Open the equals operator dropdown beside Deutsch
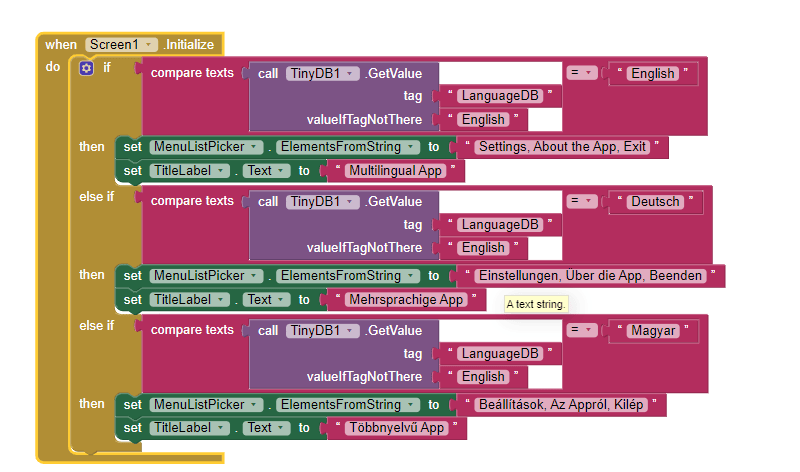This screenshot has width=800, height=472. point(582,201)
